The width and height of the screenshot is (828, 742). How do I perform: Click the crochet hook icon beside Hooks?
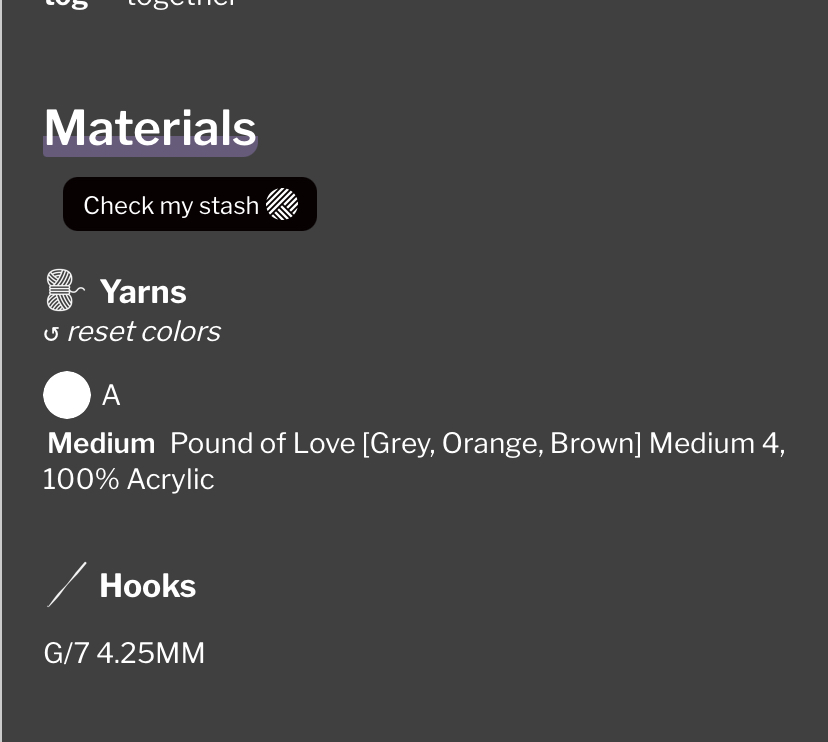tap(67, 585)
